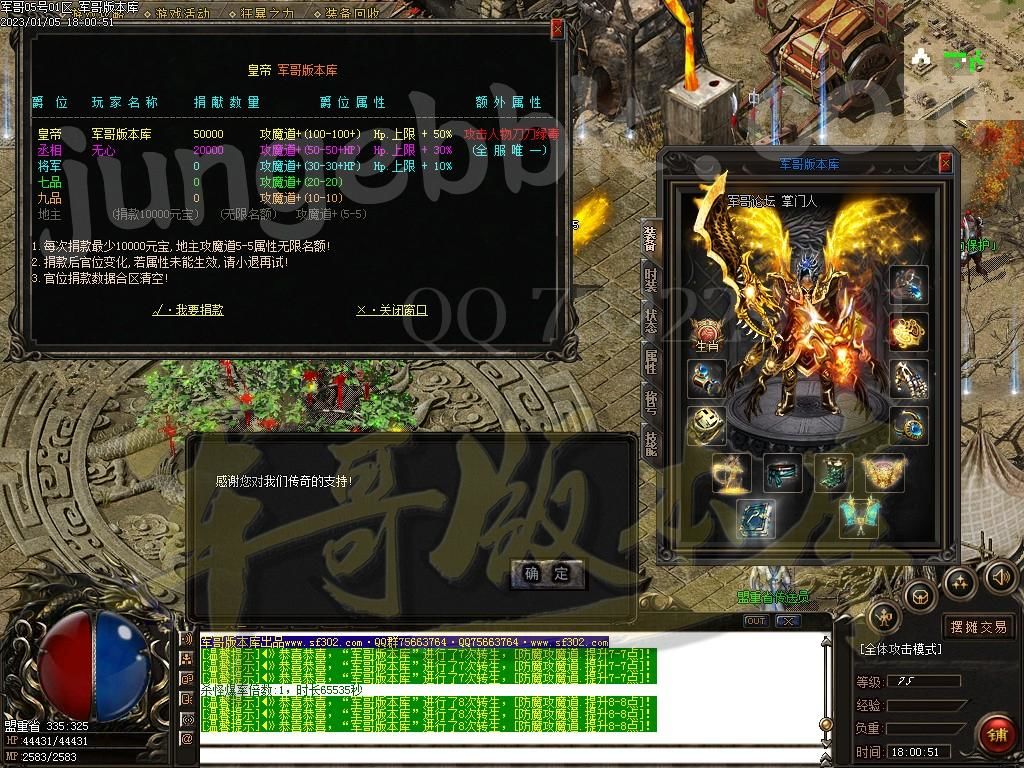Select the blue rune book slot
This screenshot has width=1024, height=768.
click(756, 518)
